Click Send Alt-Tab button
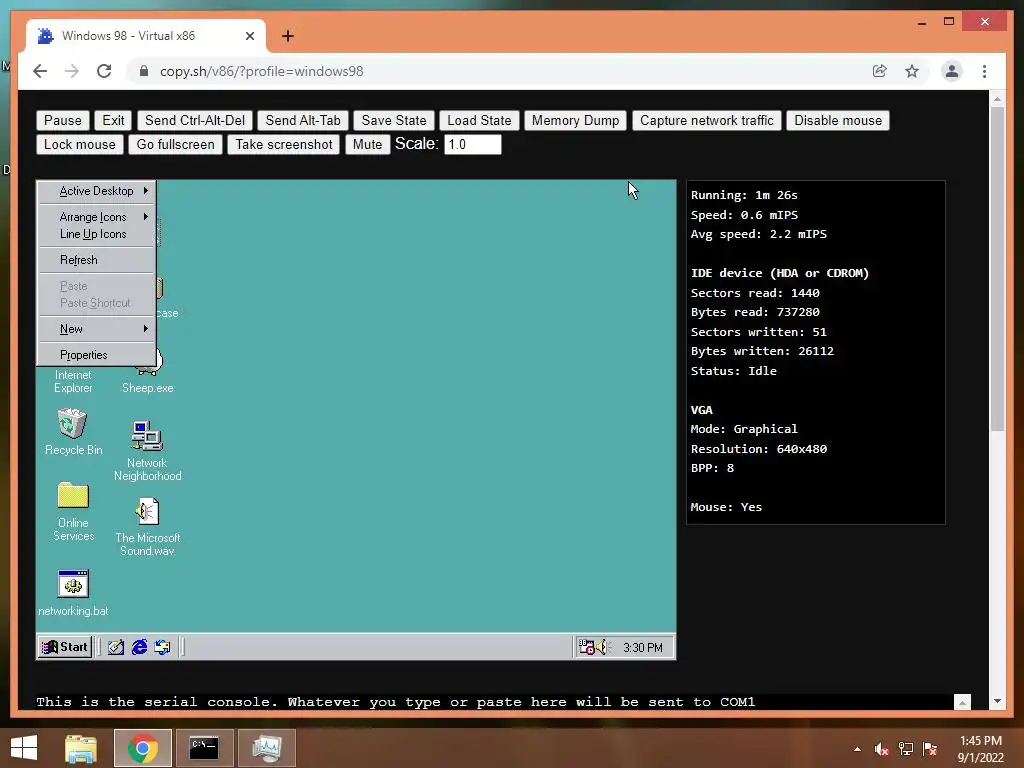This screenshot has width=1024, height=768. (x=303, y=120)
